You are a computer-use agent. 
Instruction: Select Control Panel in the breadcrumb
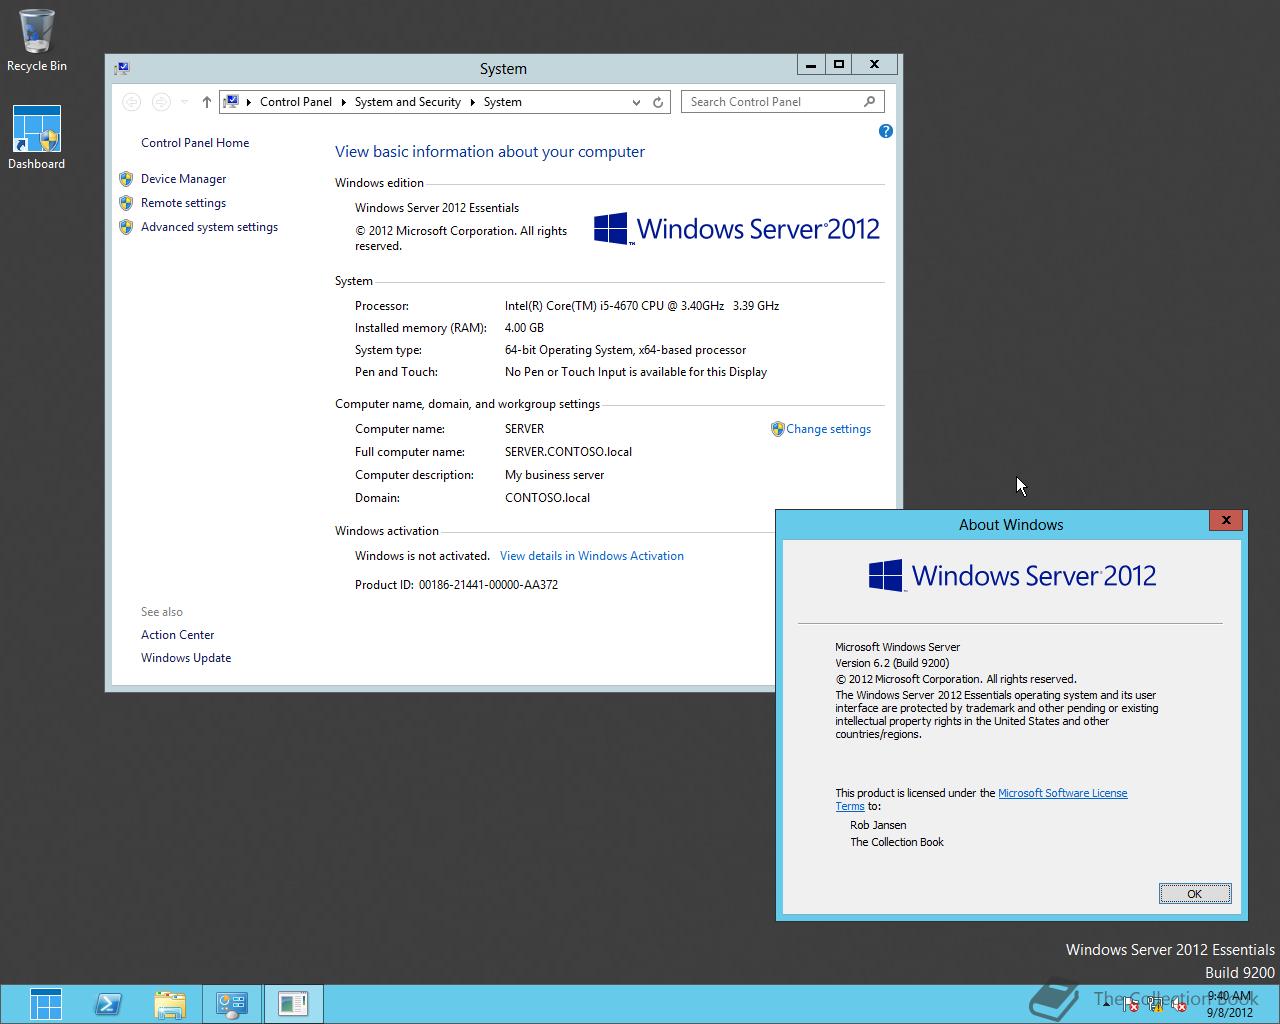coord(295,102)
